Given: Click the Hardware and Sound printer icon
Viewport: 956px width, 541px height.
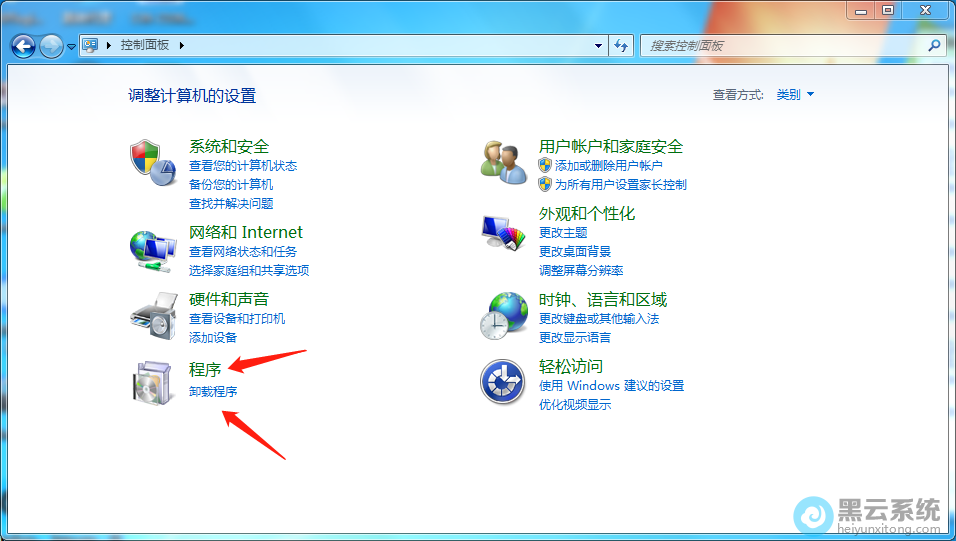Looking at the screenshot, I should point(152,316).
